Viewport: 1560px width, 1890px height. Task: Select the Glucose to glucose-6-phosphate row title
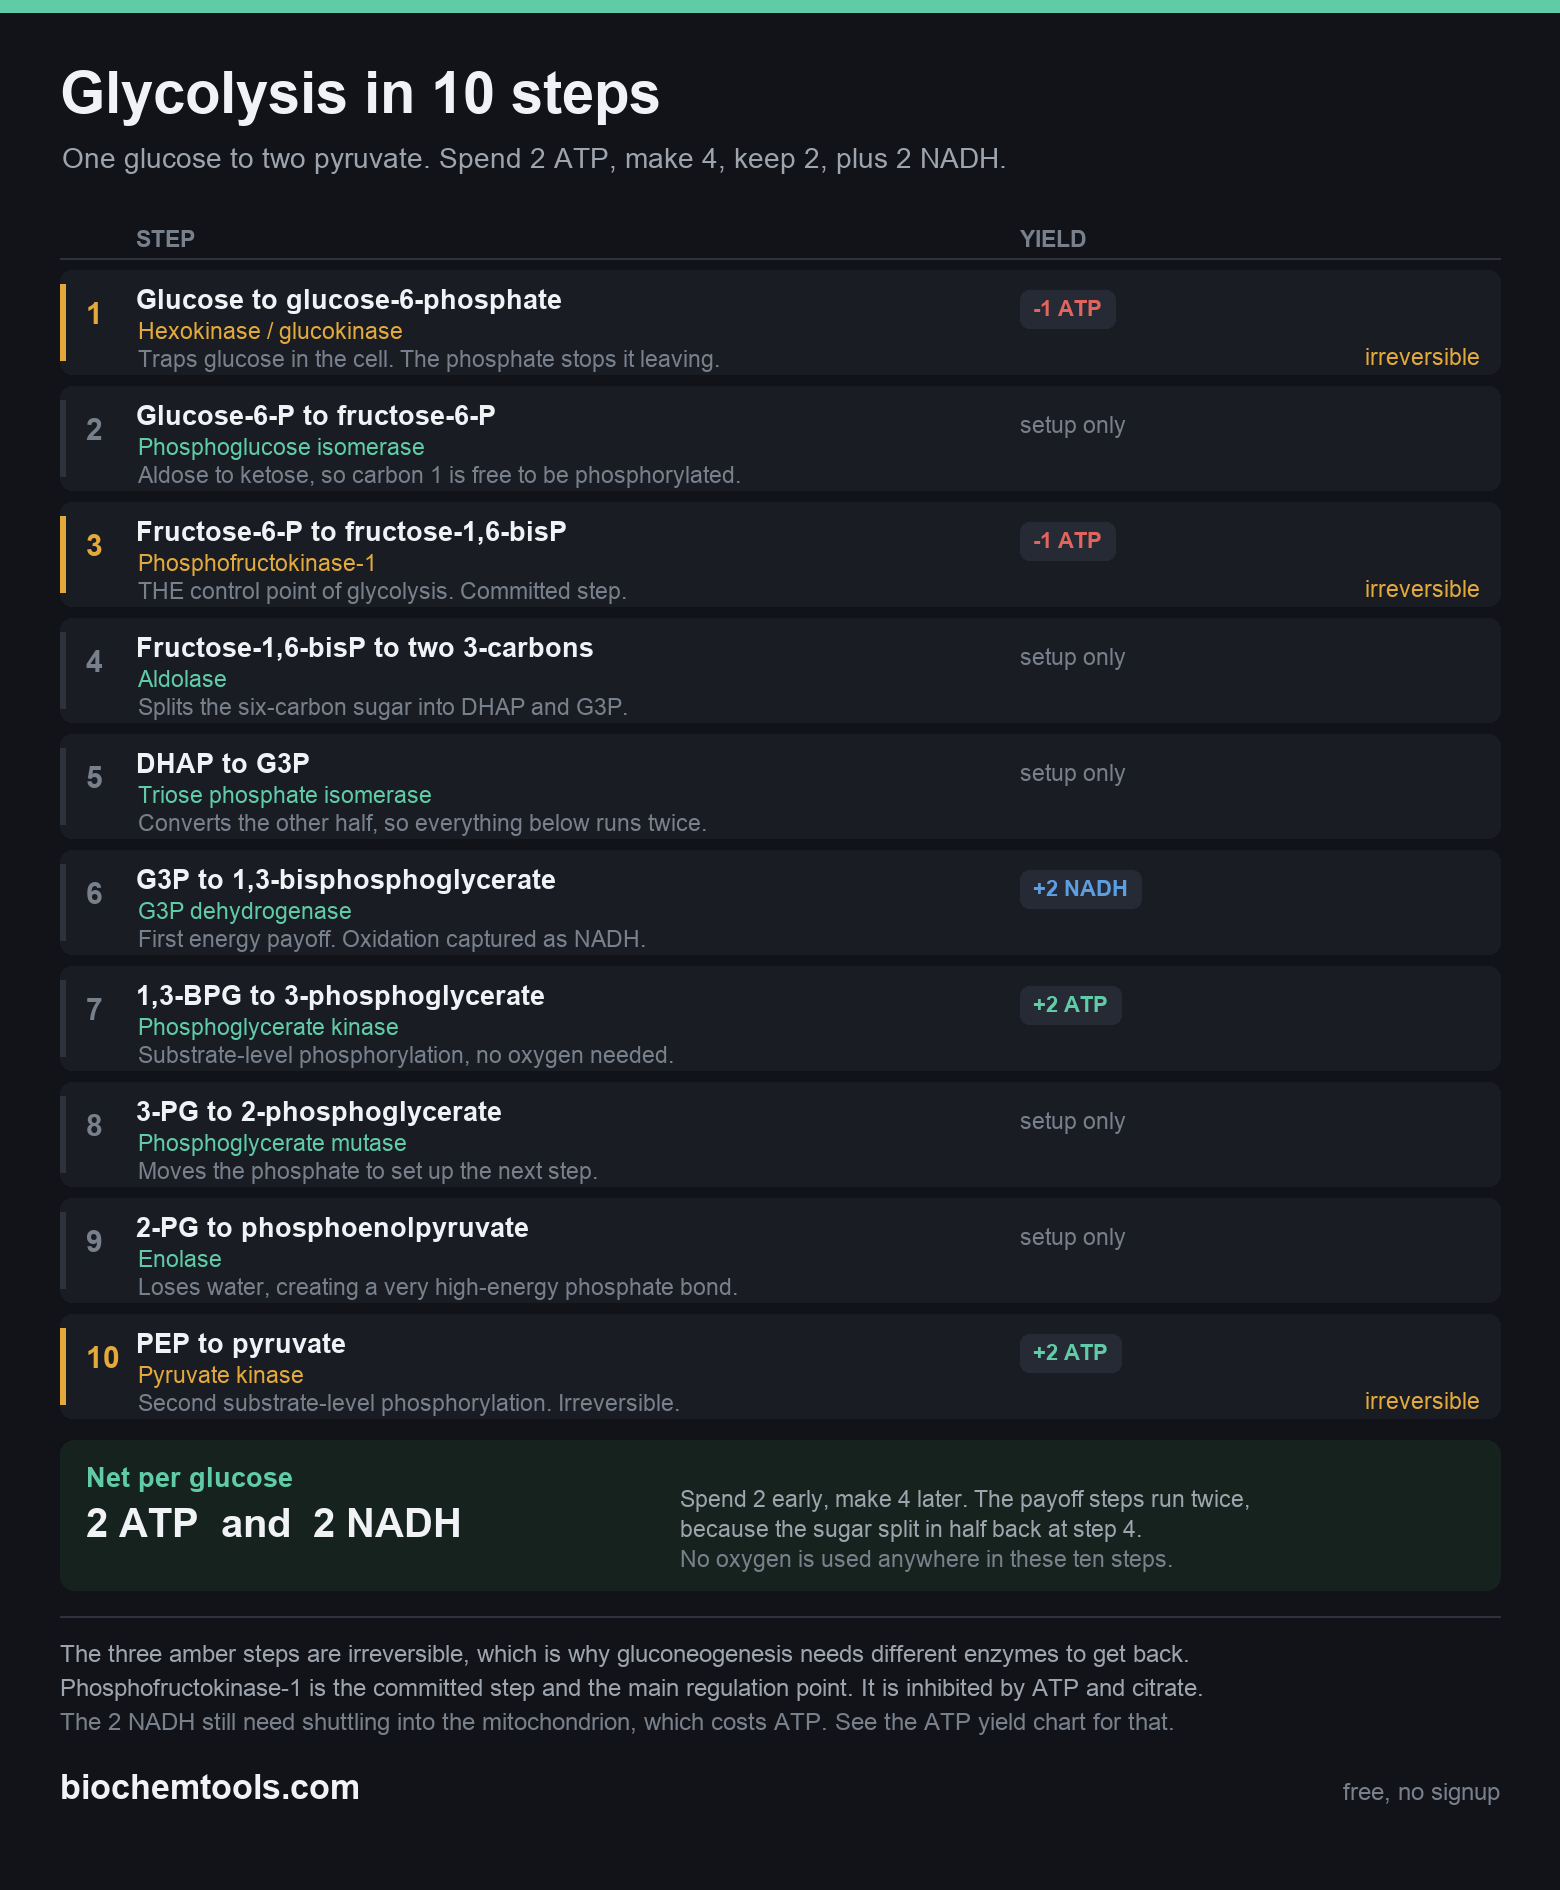(x=349, y=300)
